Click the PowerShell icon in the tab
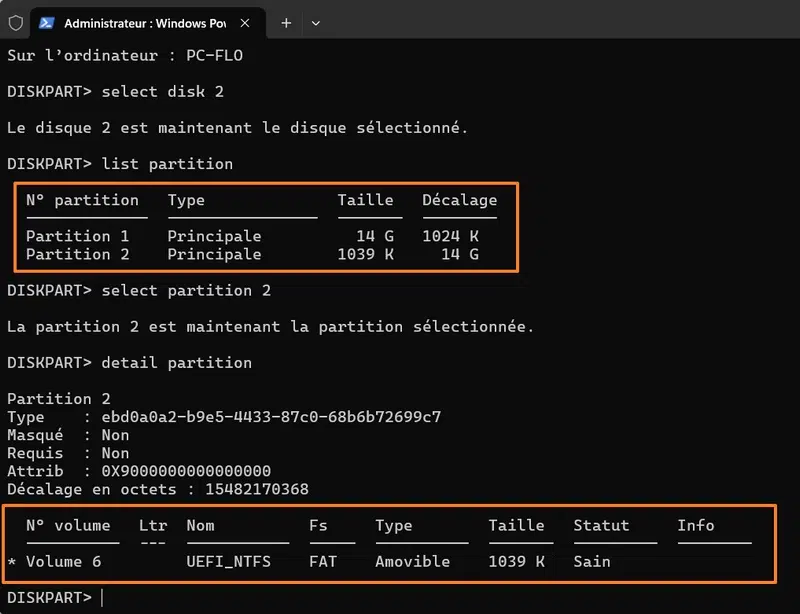 point(47,22)
